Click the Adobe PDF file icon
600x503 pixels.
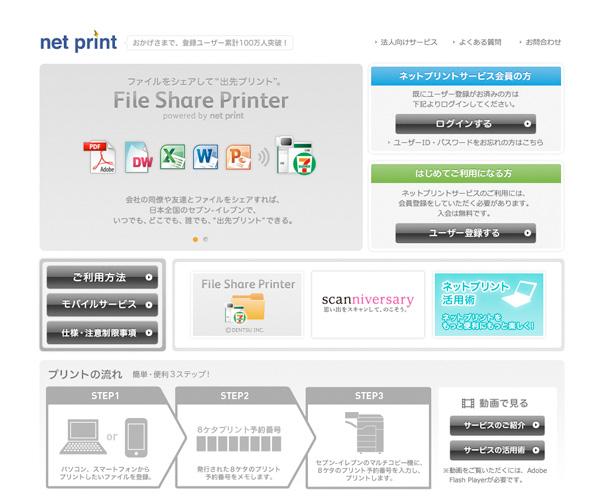pos(99,157)
